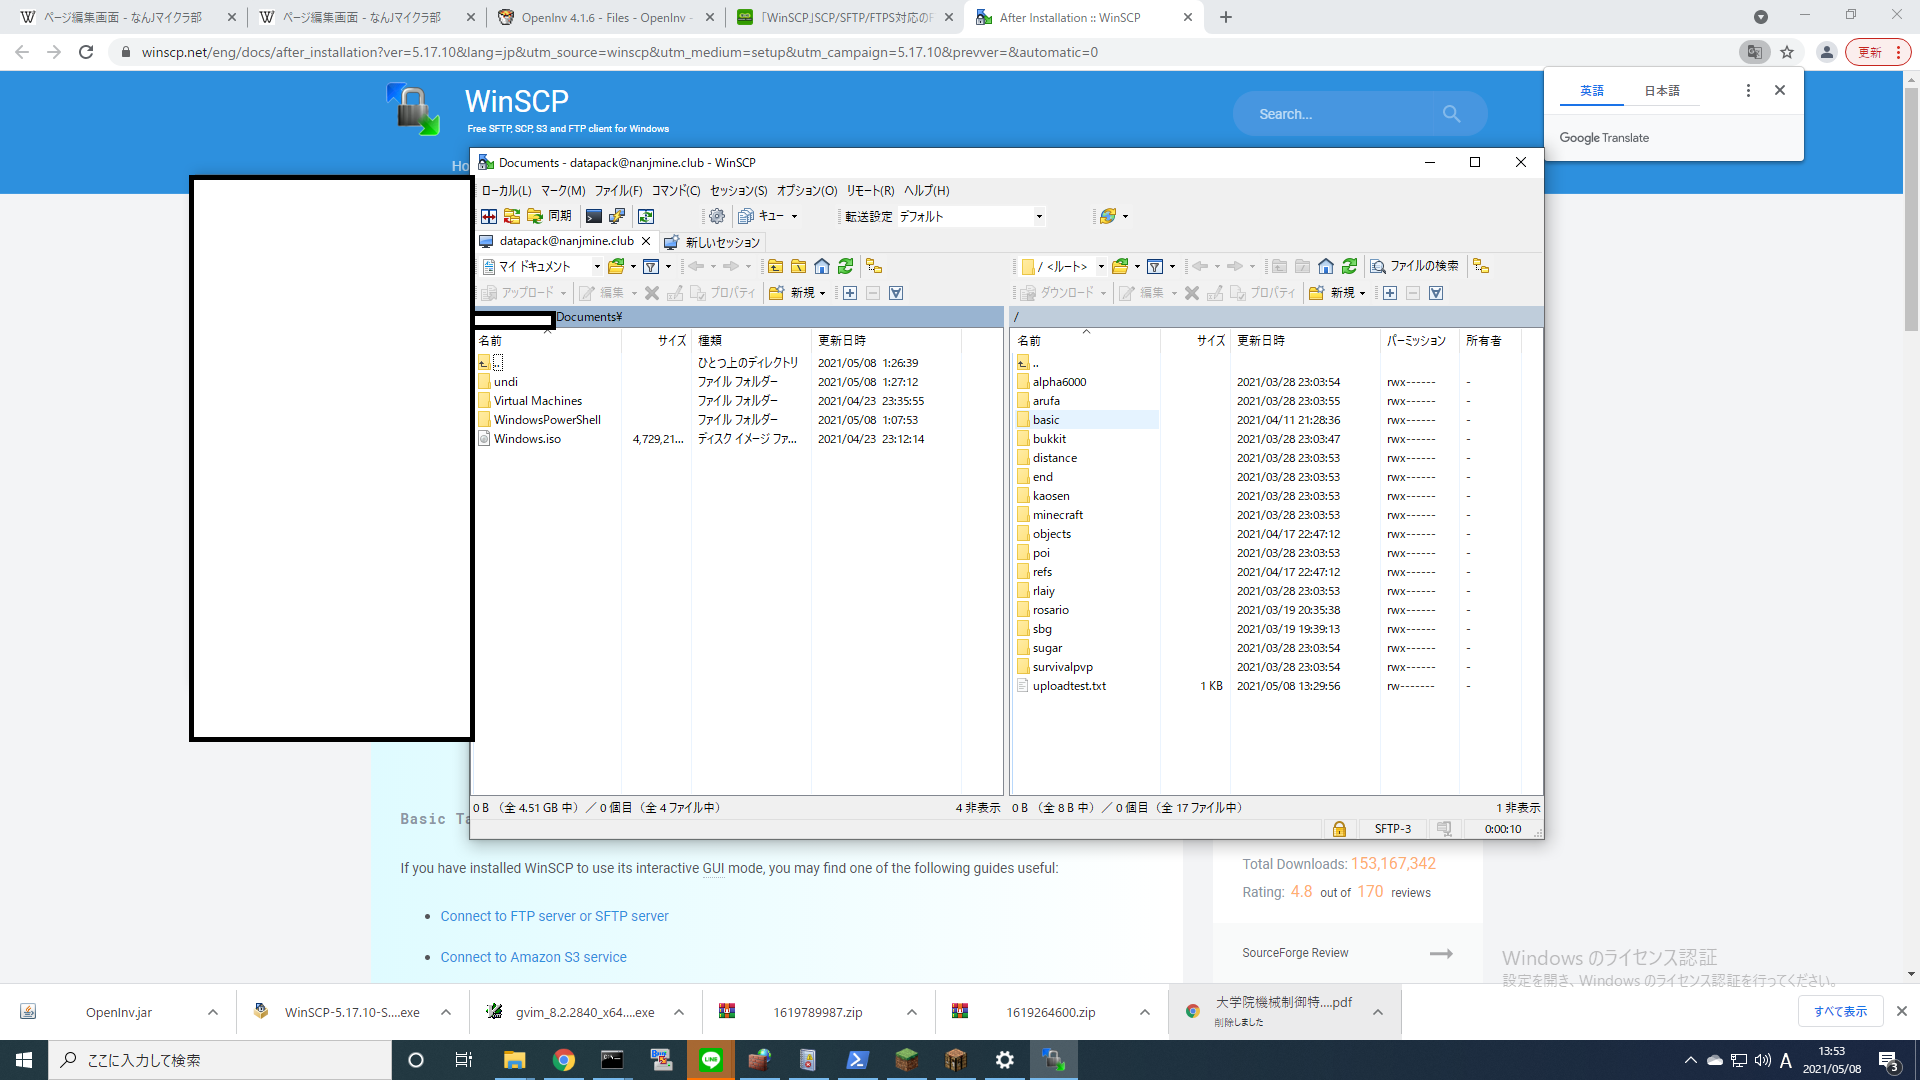Click the Compare Directories icon in WinSCP toolbar
The width and height of the screenshot is (1920, 1080).
(489, 216)
